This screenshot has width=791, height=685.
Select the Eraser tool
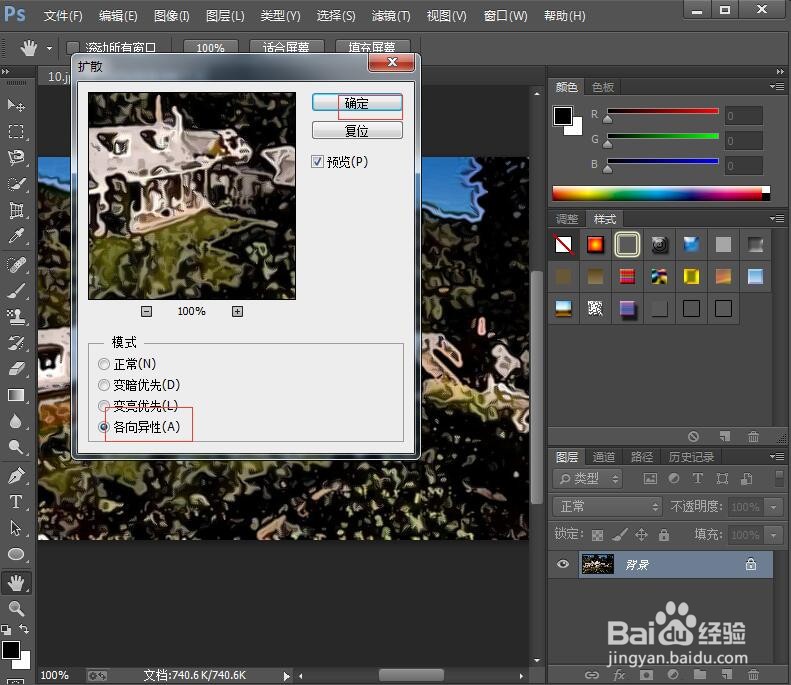(x=16, y=369)
